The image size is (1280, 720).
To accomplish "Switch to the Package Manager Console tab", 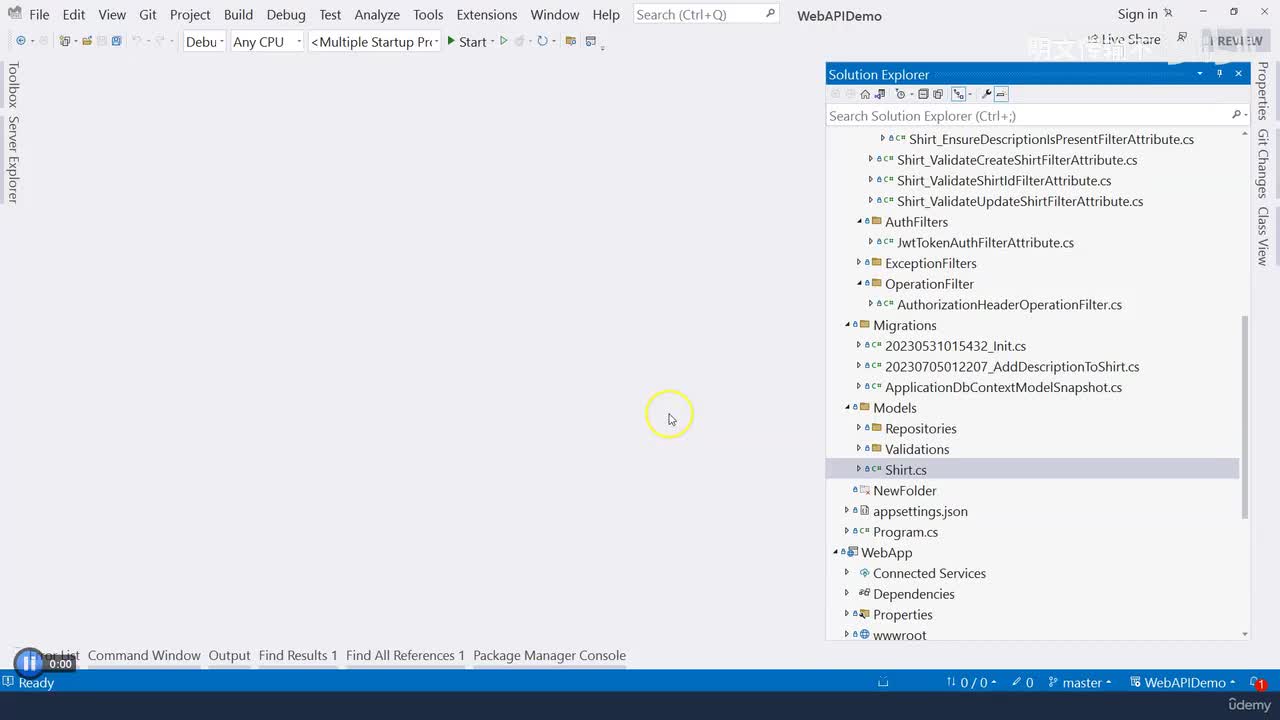I will pyautogui.click(x=549, y=656).
